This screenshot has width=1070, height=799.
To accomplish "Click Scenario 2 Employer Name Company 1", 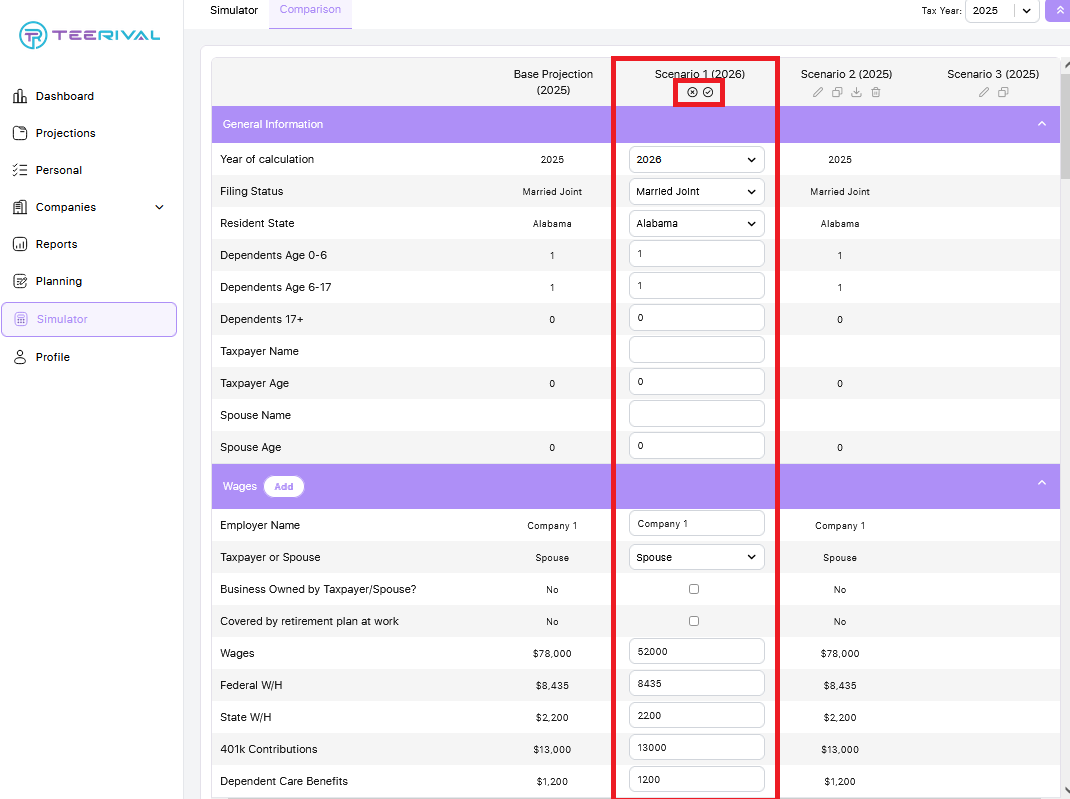I will [840, 526].
